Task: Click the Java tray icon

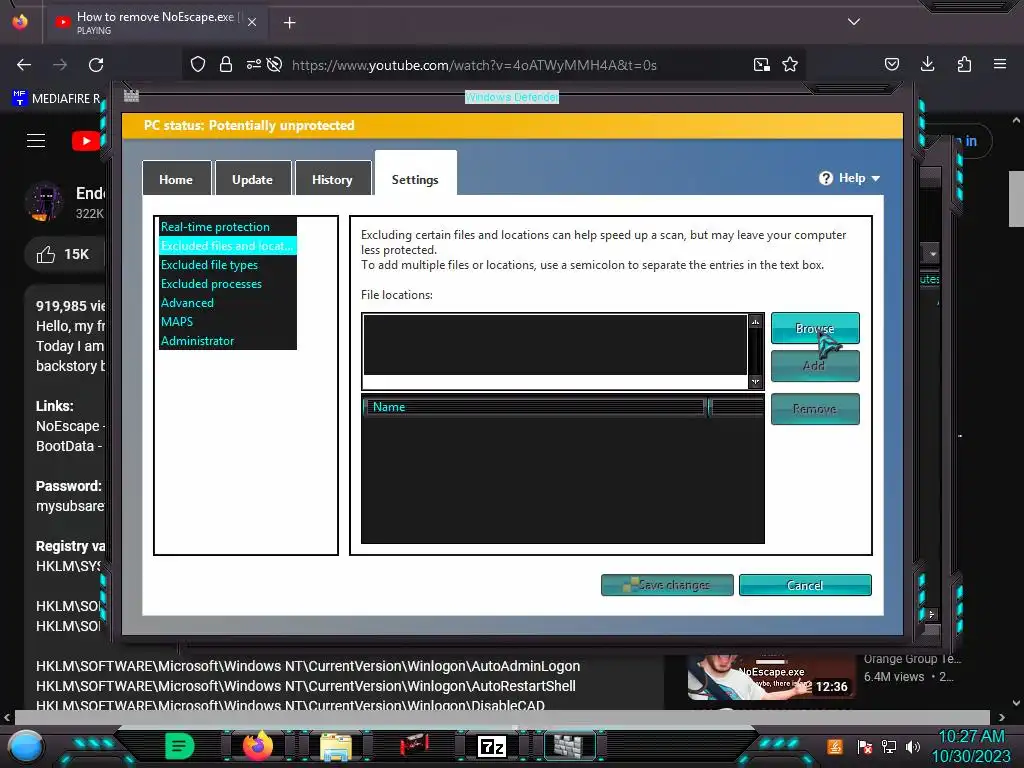Action: (835, 746)
